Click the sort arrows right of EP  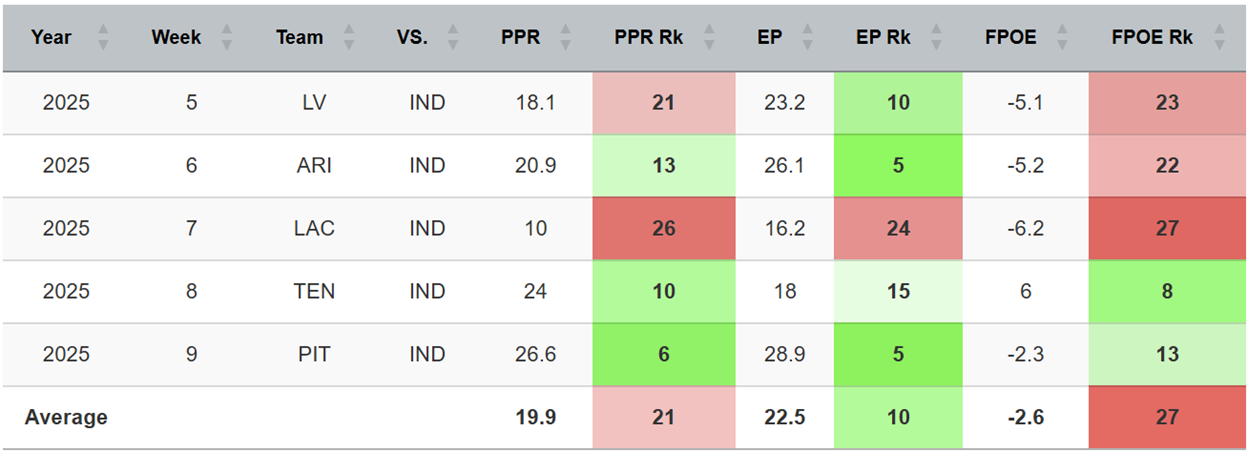807,38
